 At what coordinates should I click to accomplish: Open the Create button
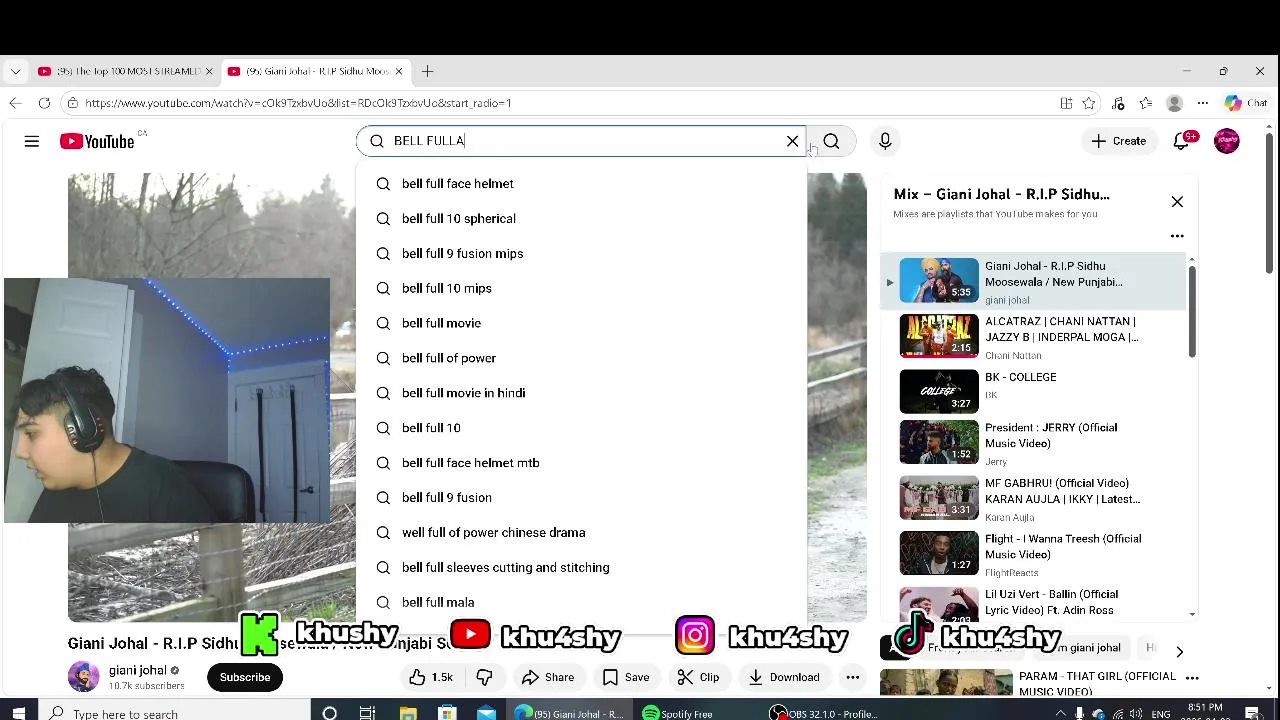coord(1119,141)
